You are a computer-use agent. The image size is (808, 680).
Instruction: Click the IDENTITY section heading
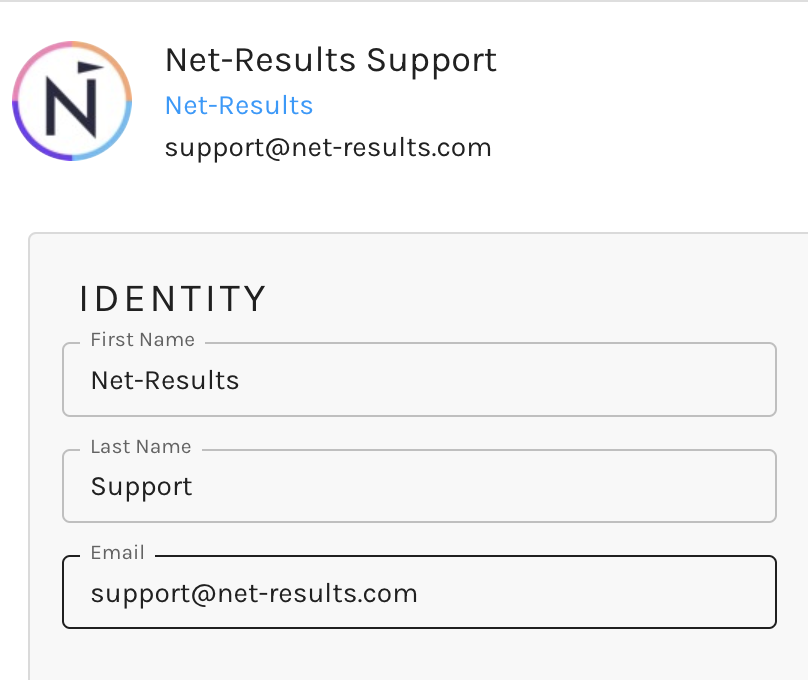[173, 299]
